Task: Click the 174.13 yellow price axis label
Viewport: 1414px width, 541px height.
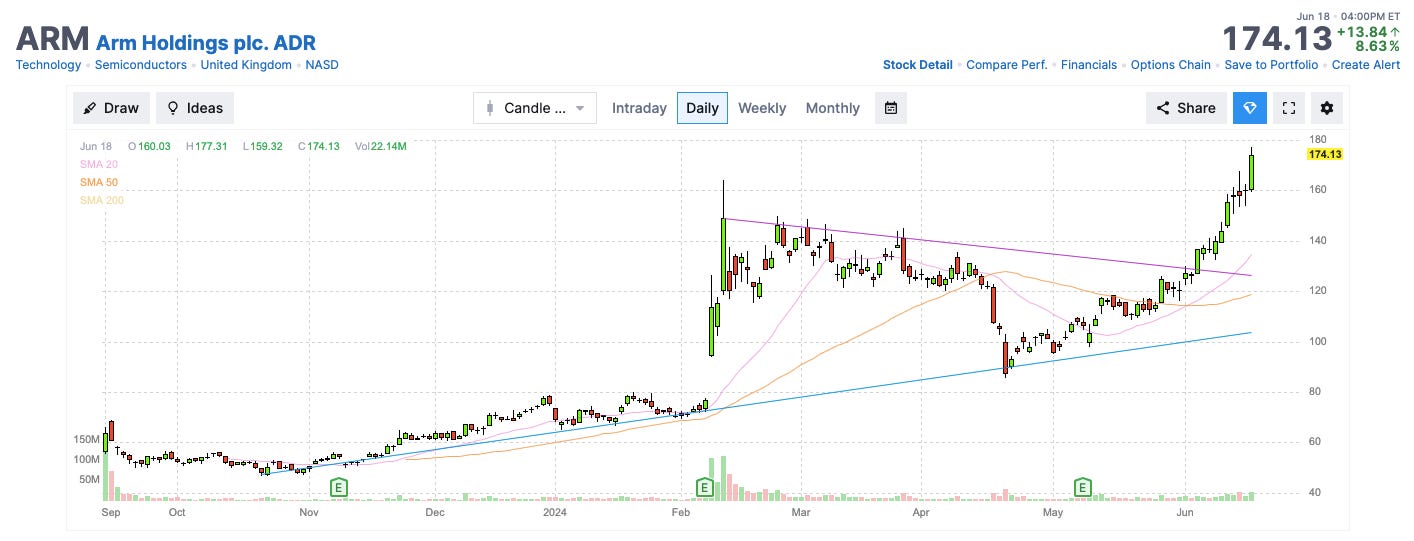Action: point(1324,154)
